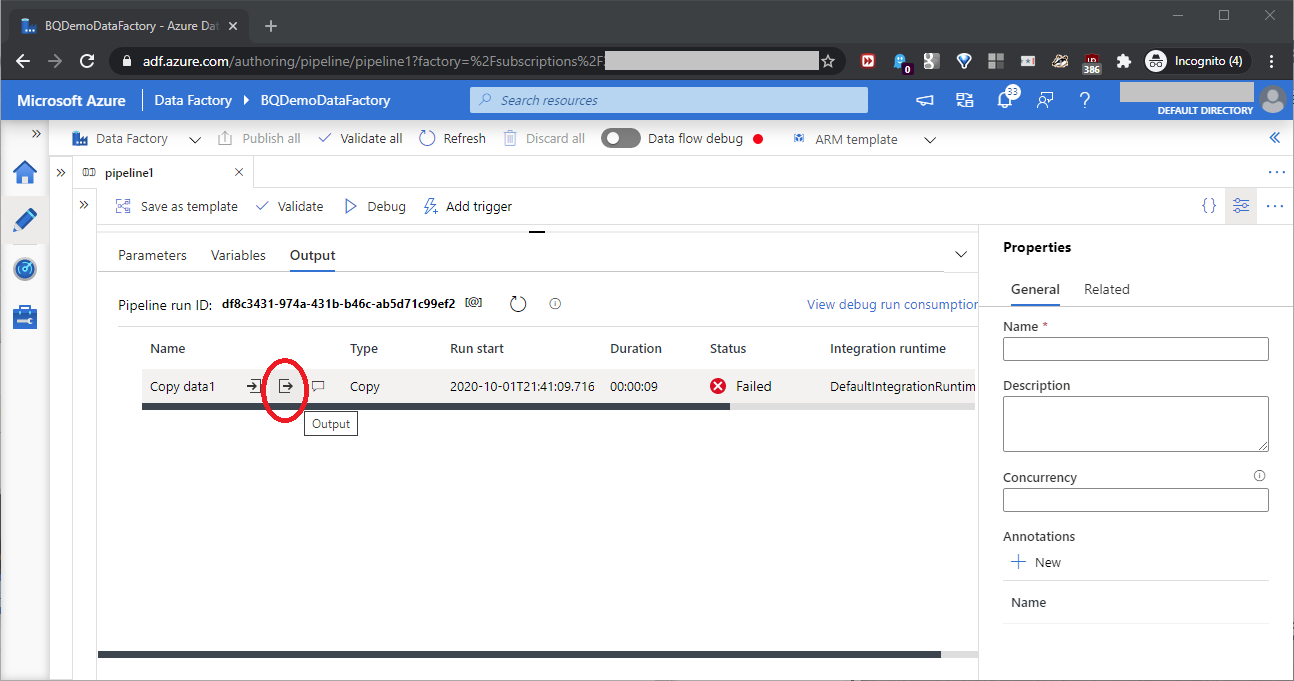Collapse the right panel with blue double chevron
Image resolution: width=1294 pixels, height=681 pixels.
click(1275, 138)
